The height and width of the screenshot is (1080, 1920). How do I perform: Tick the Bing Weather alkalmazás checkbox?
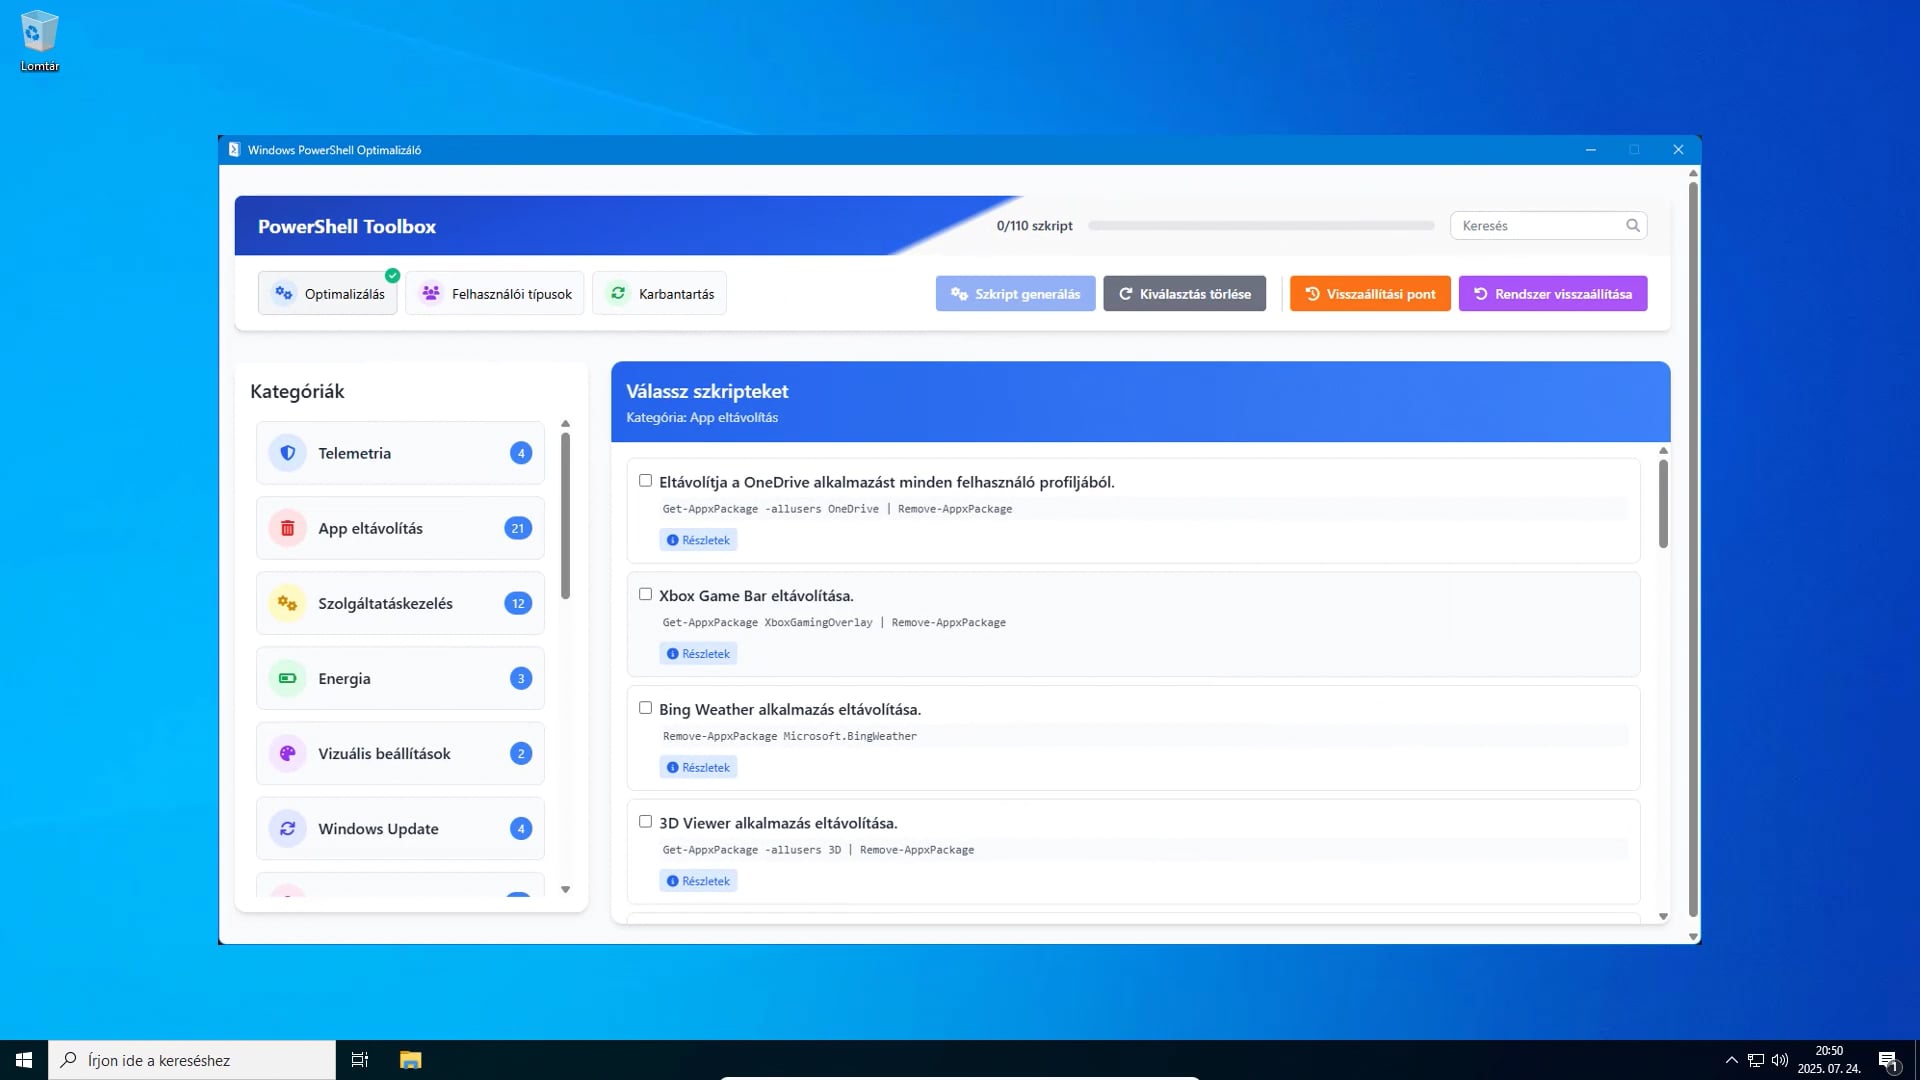(645, 708)
